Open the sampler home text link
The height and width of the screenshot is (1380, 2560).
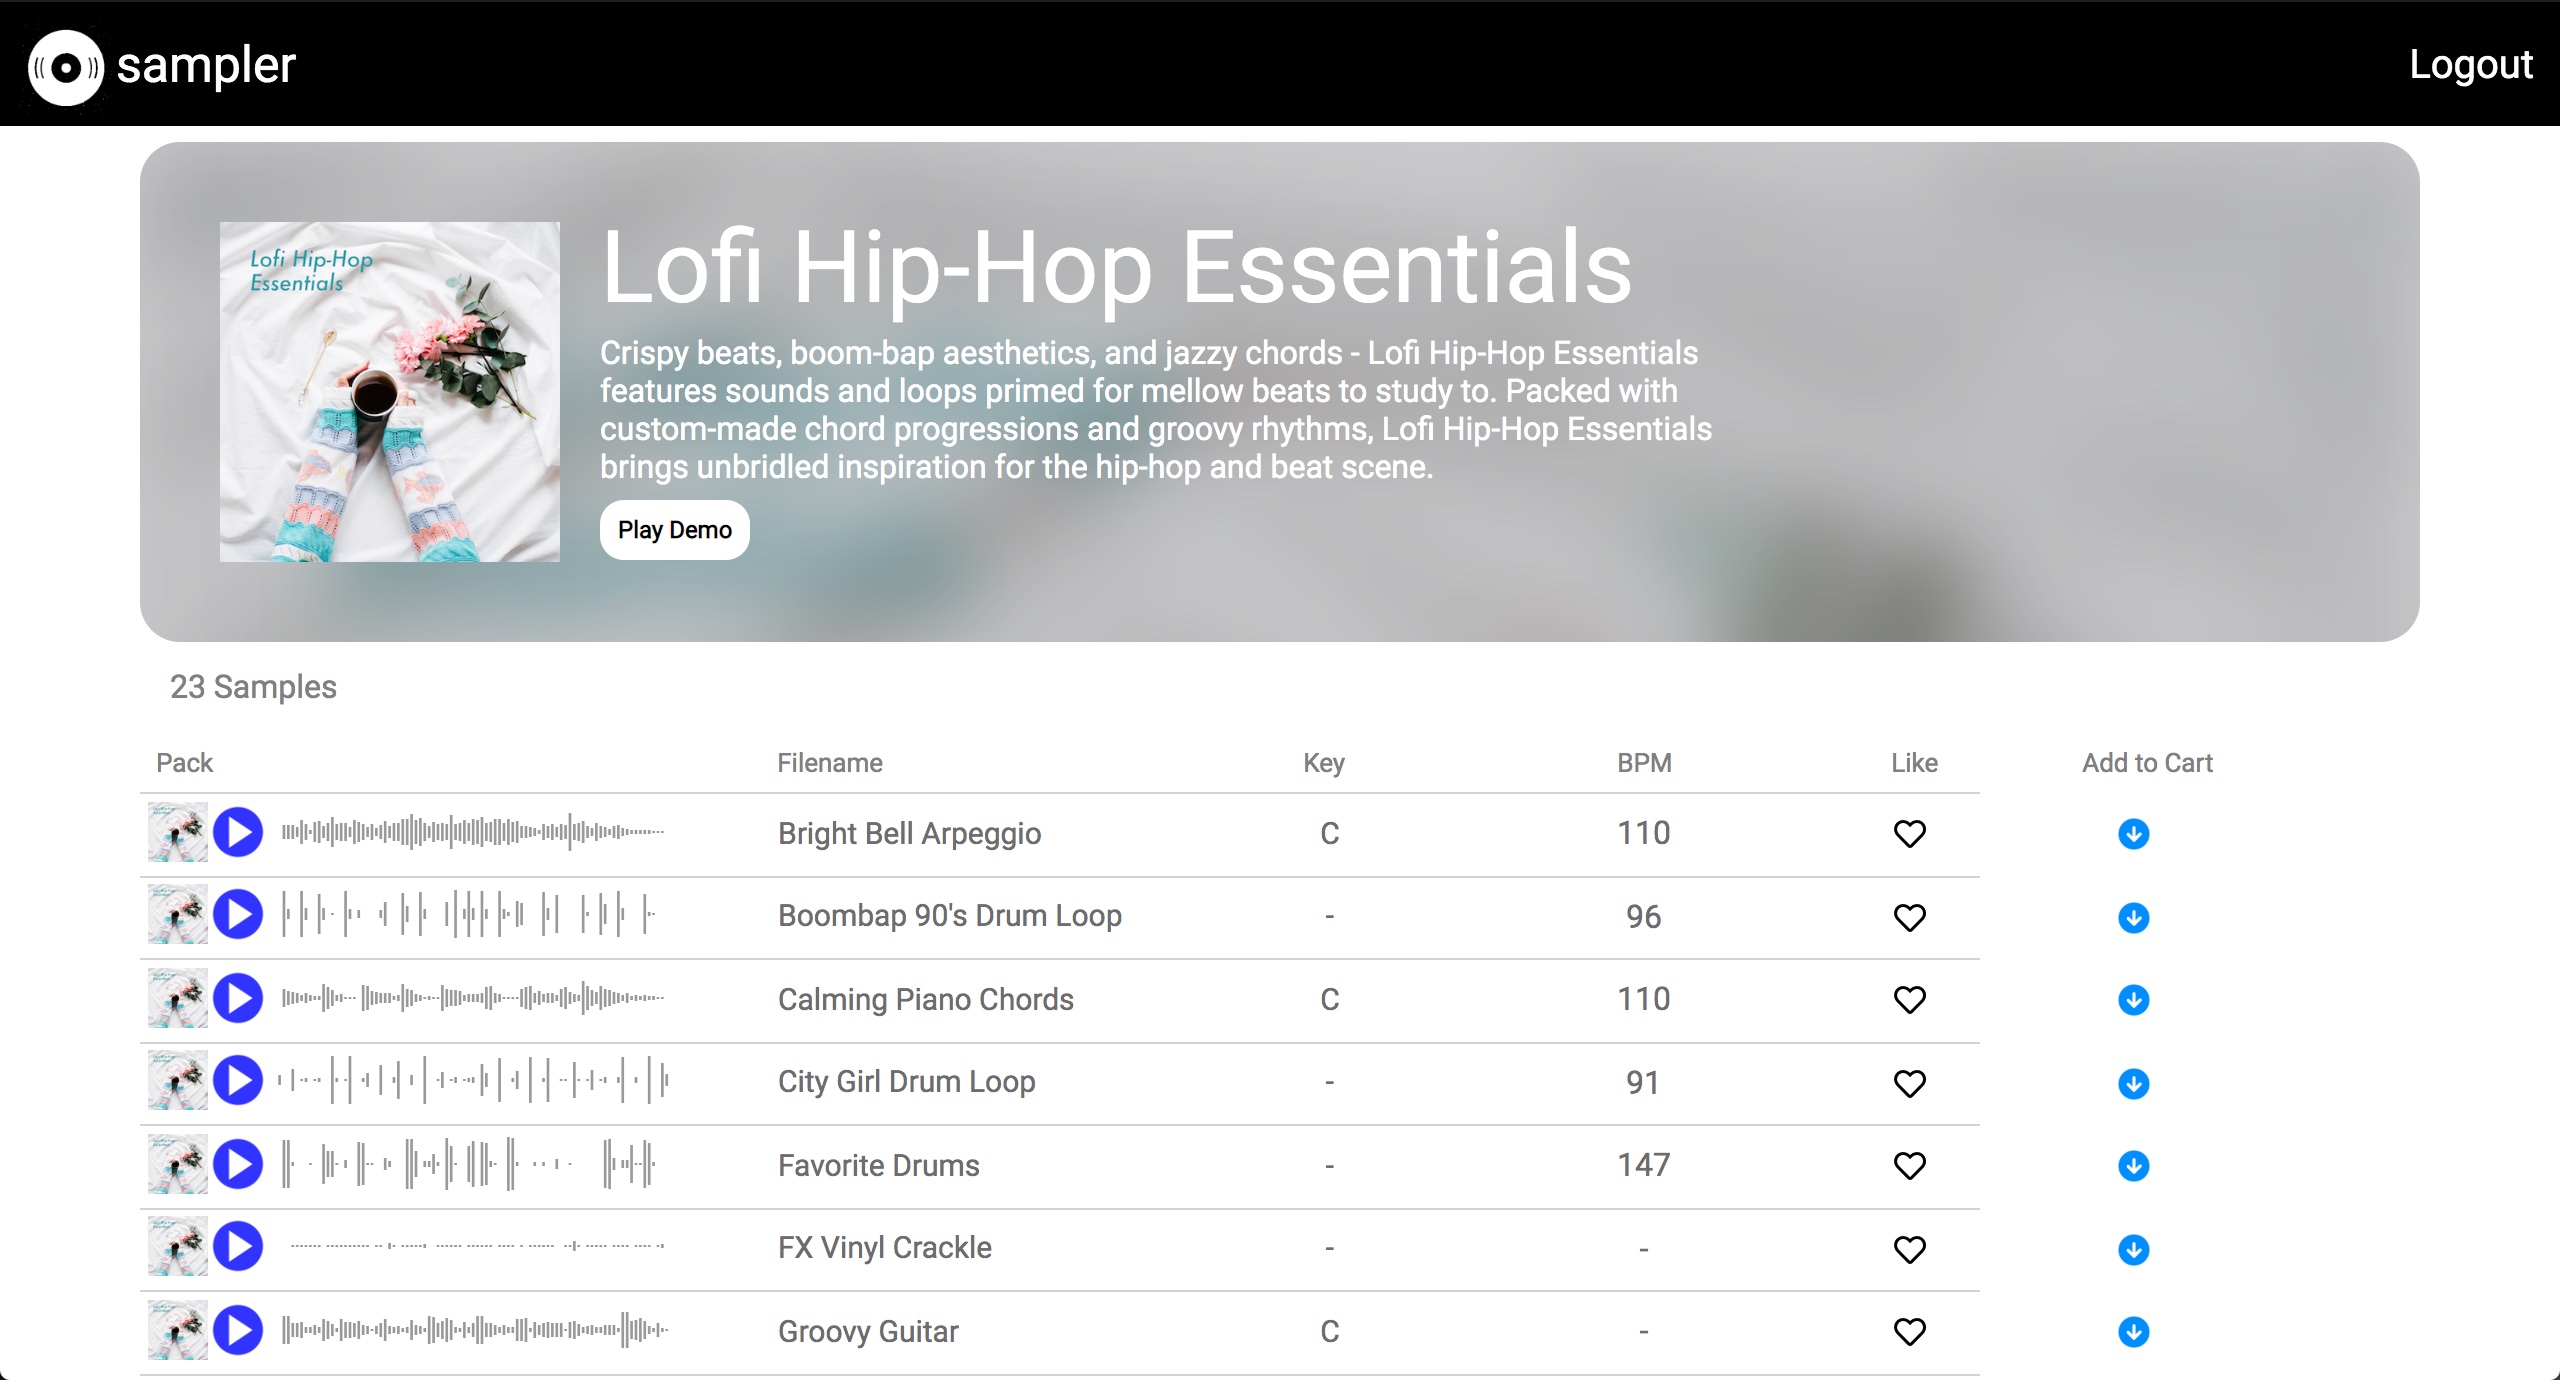(206, 66)
